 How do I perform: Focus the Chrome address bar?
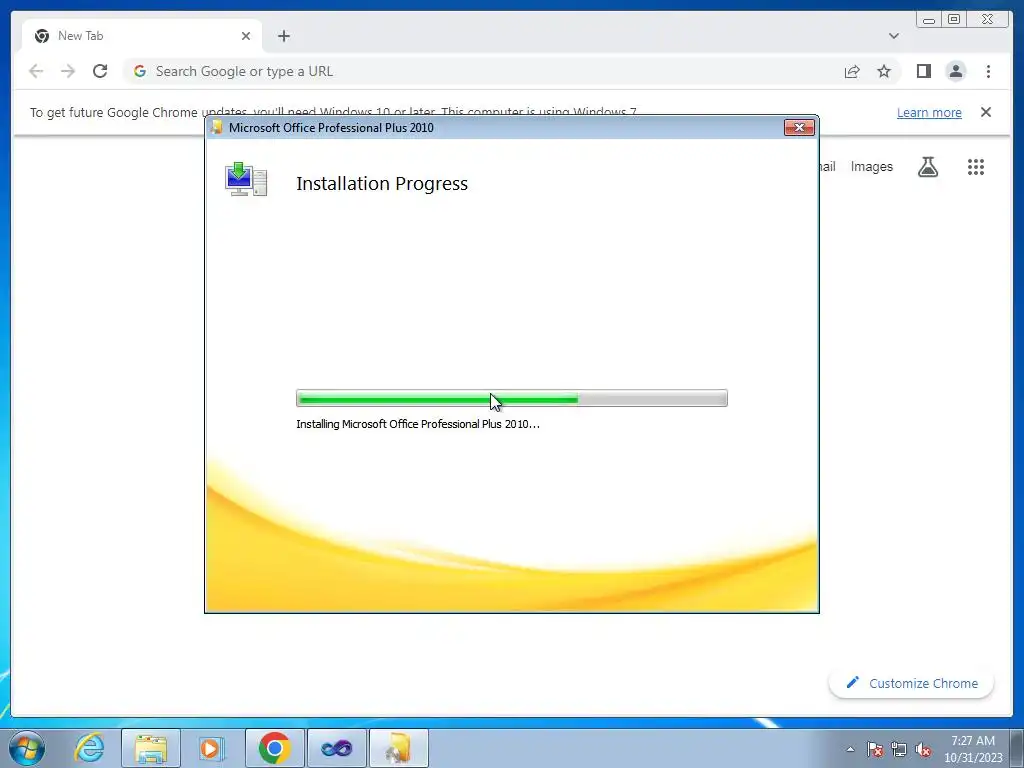(x=483, y=71)
